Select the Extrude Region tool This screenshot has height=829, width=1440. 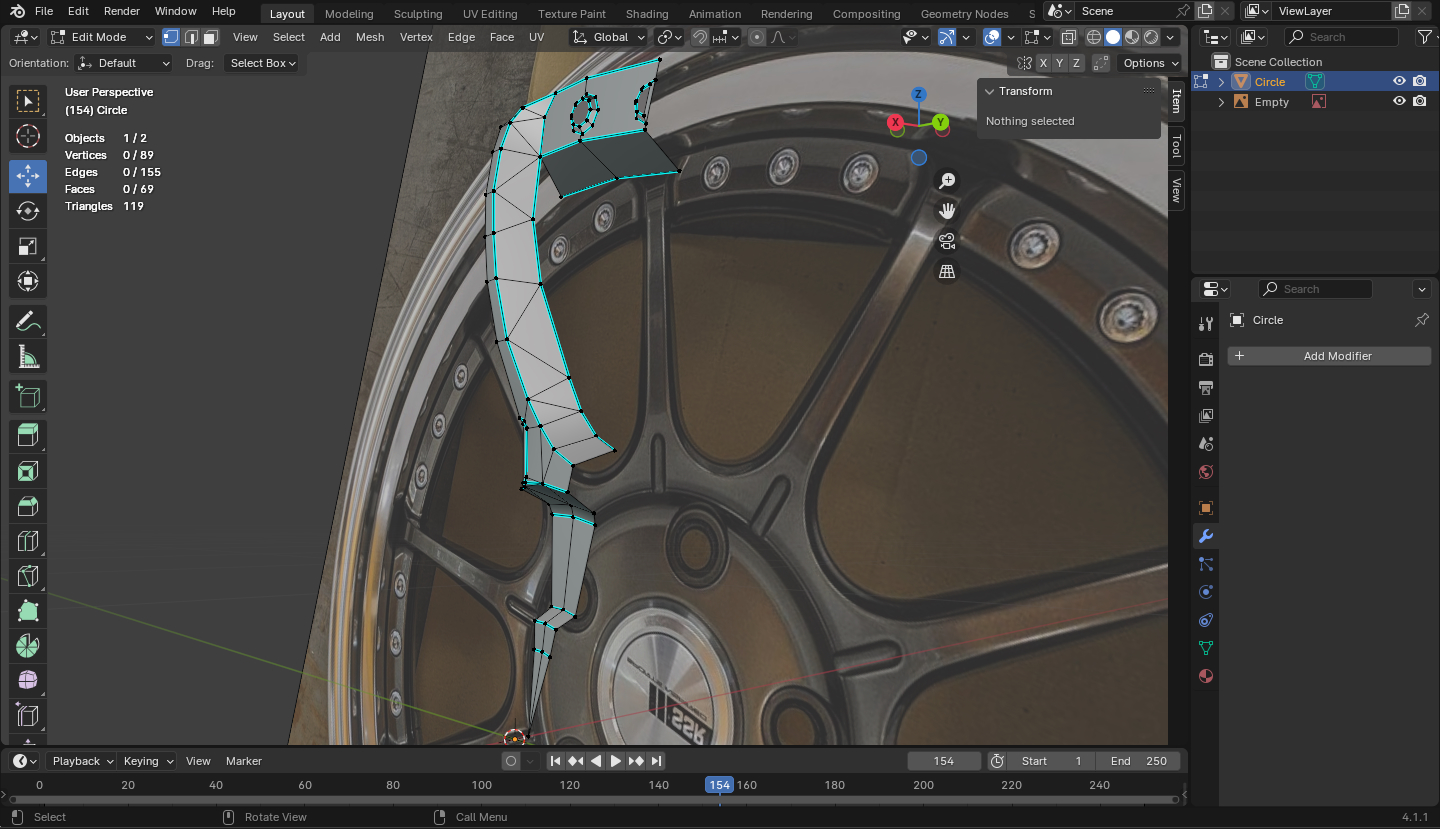[28, 435]
